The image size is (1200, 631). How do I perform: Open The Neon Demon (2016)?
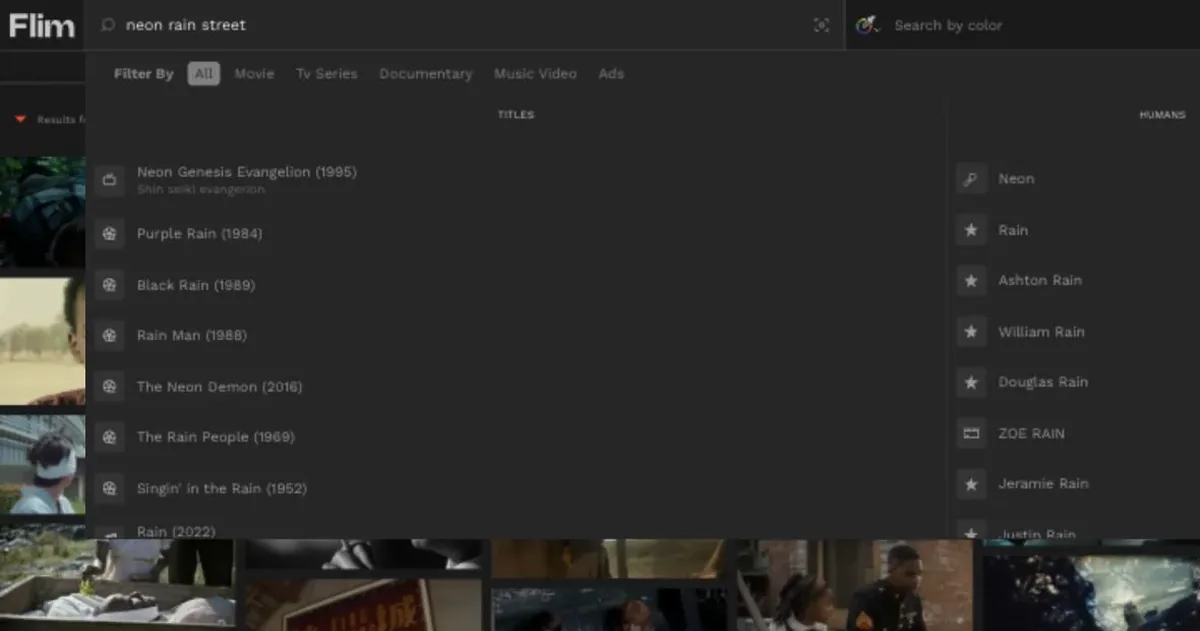219,387
